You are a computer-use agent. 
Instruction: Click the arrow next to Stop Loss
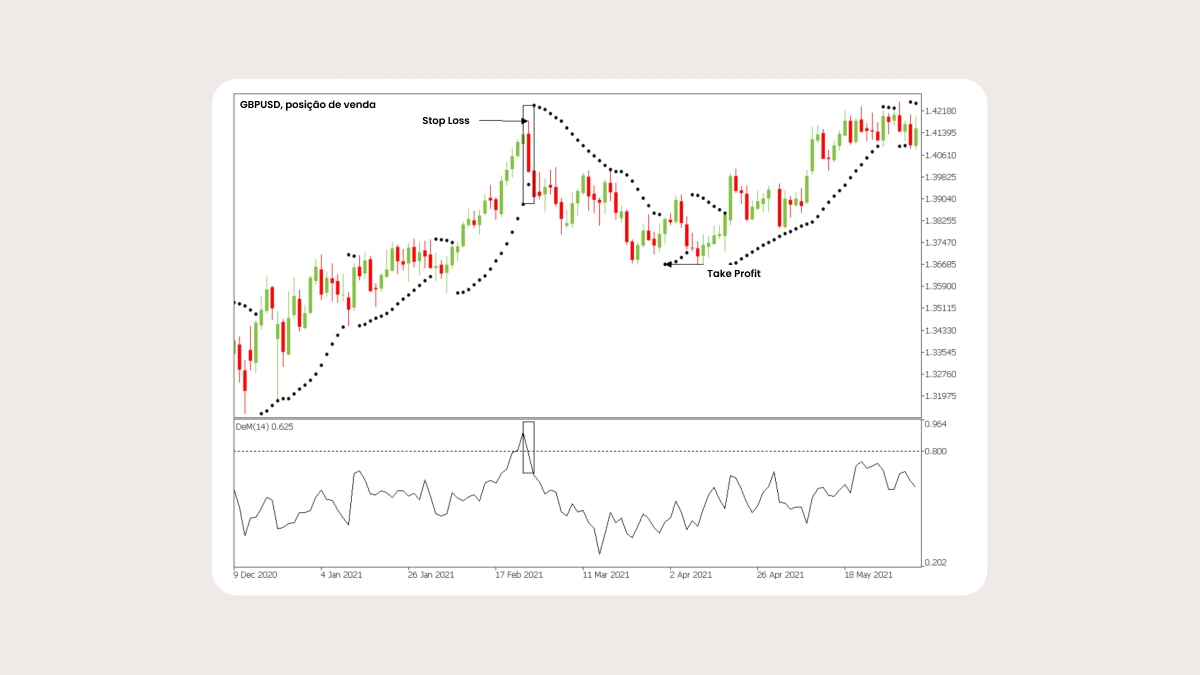click(x=502, y=121)
